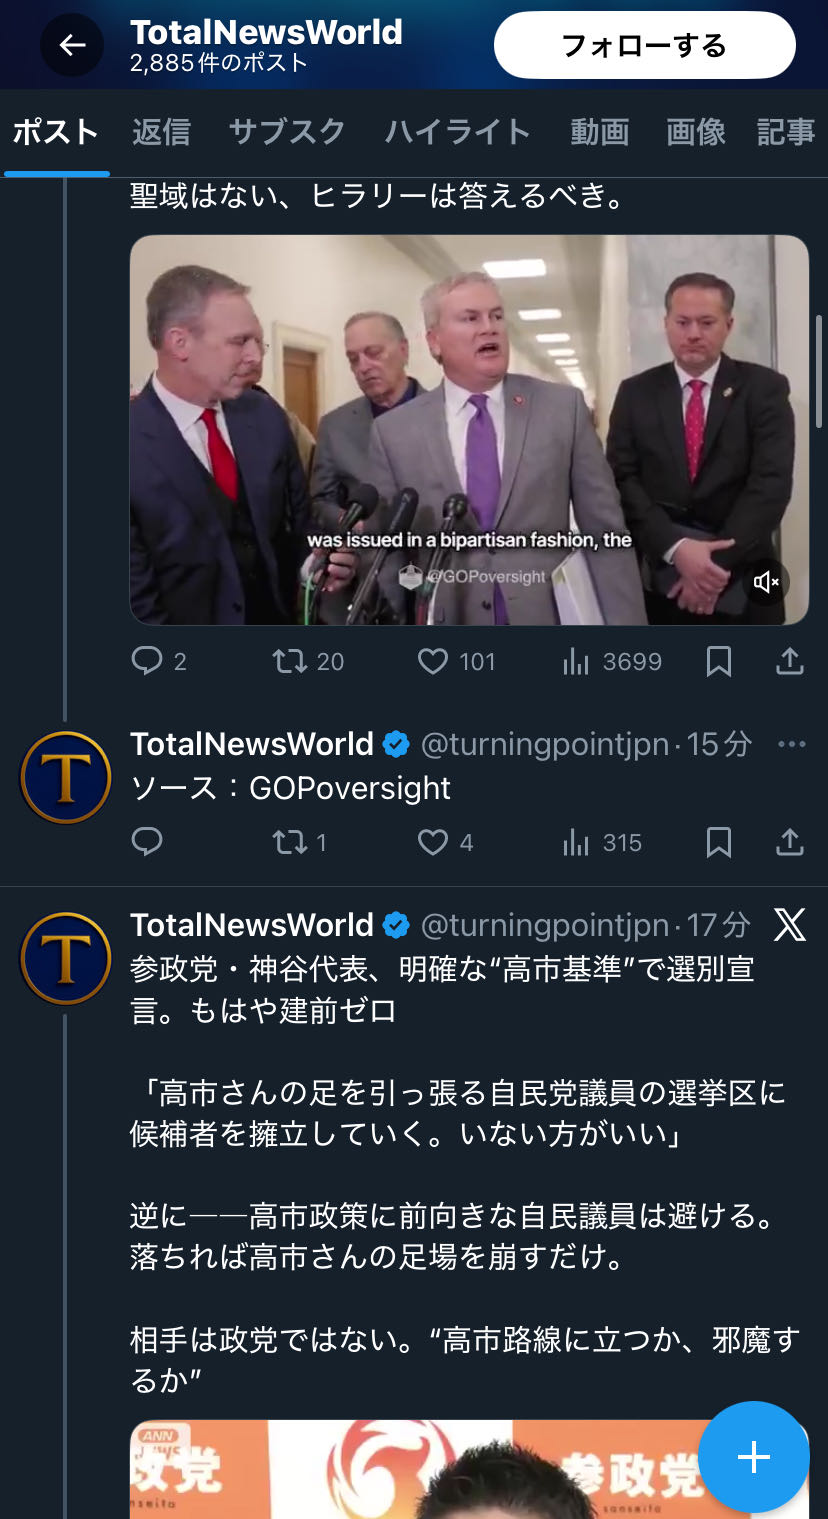Bookmark the ソース：GOPoversight post

(719, 843)
